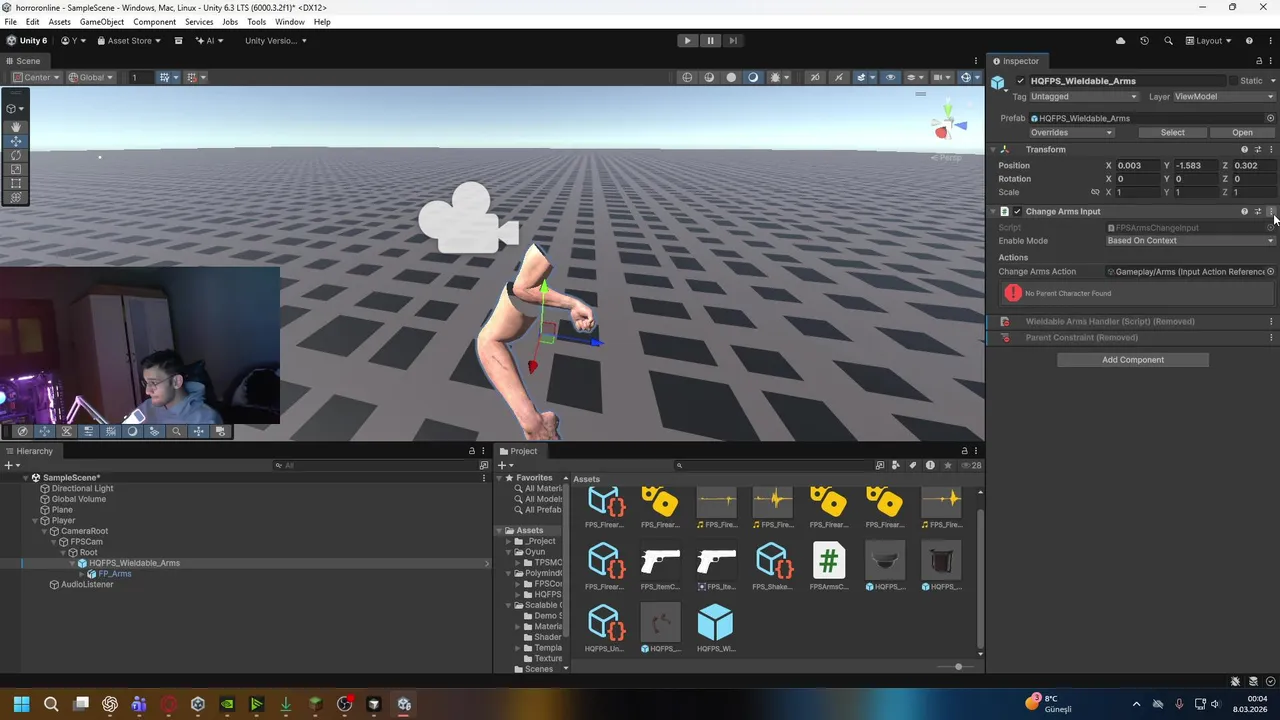Open the GameObject menu
Image resolution: width=1280 pixels, height=720 pixels.
pos(102,22)
